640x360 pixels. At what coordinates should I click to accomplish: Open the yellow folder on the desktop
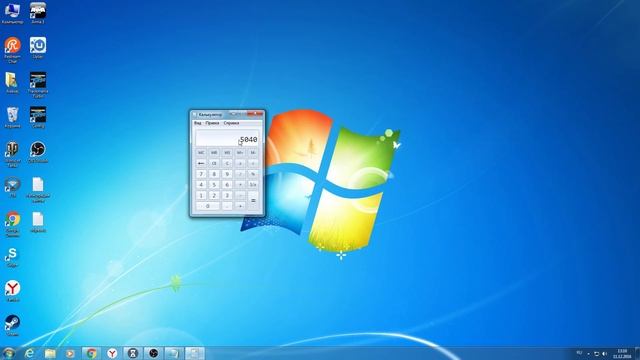coord(12,83)
